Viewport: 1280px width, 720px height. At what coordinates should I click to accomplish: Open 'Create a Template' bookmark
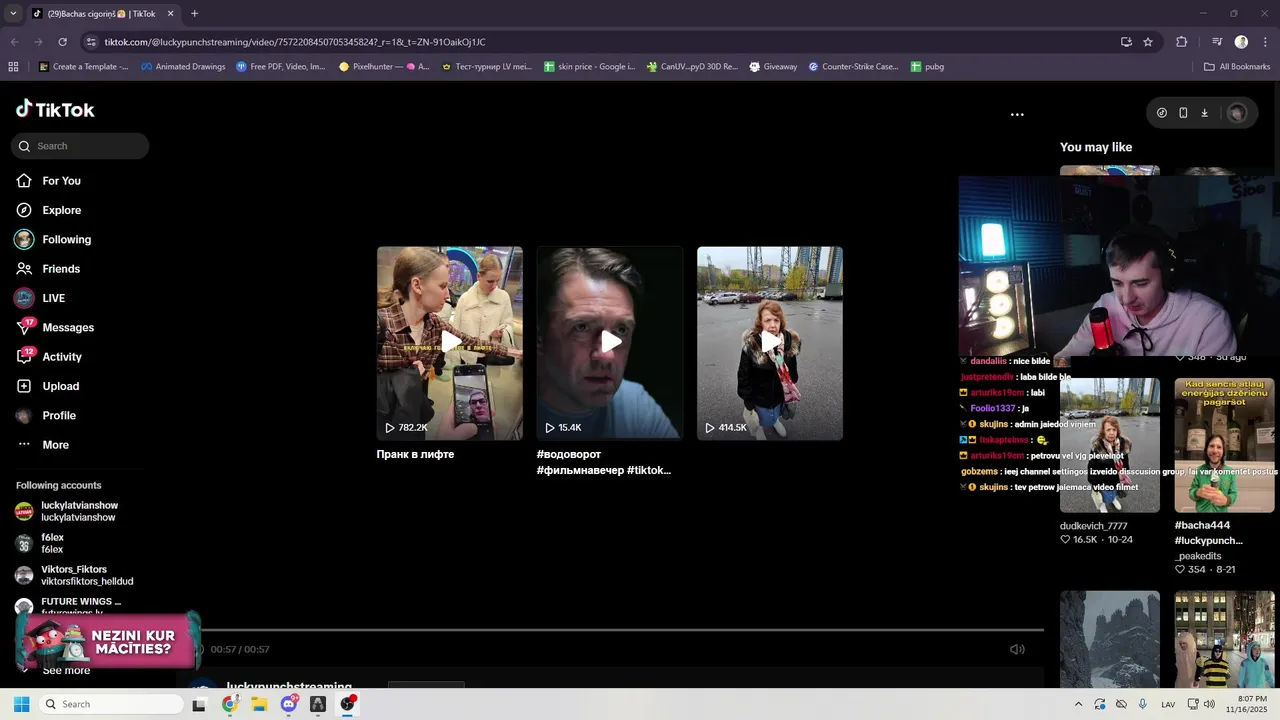tap(84, 67)
